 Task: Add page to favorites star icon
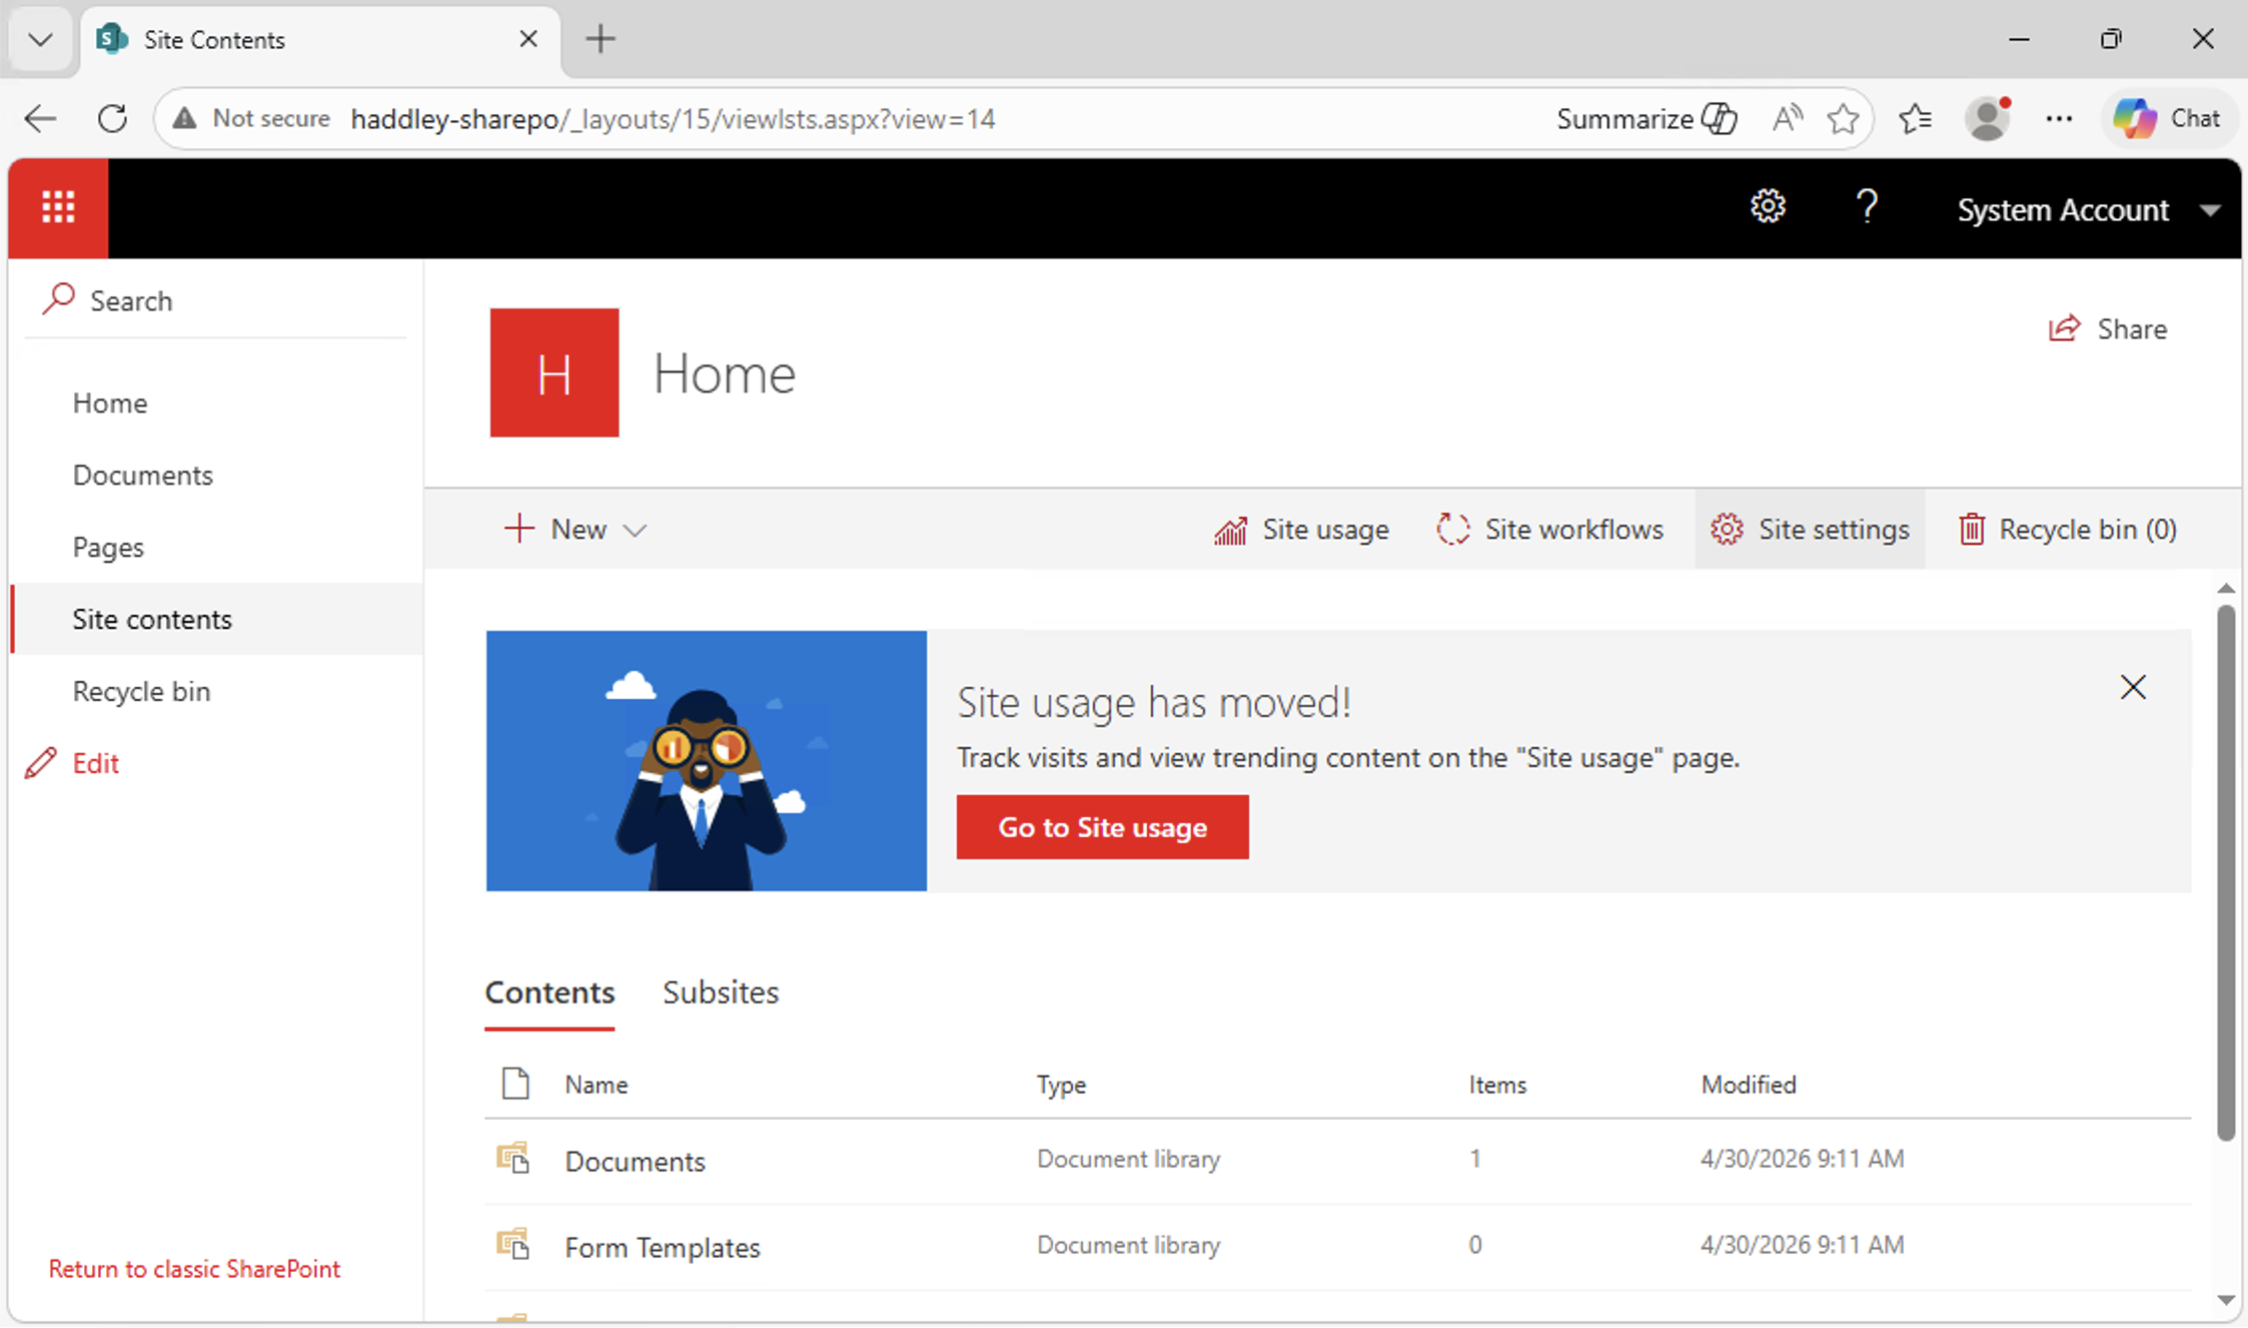[x=1843, y=119]
